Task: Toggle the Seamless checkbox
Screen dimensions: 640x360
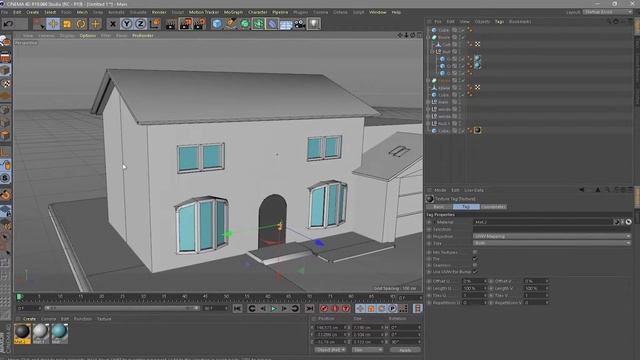Action: point(475,265)
